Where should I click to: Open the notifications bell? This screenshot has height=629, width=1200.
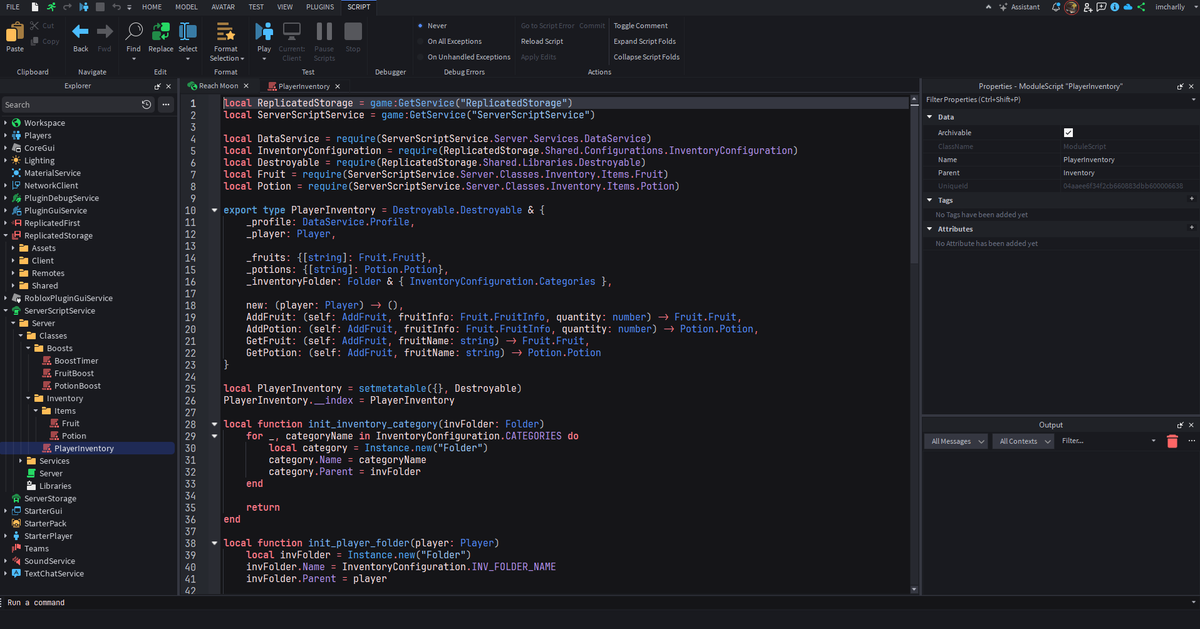click(1058, 7)
